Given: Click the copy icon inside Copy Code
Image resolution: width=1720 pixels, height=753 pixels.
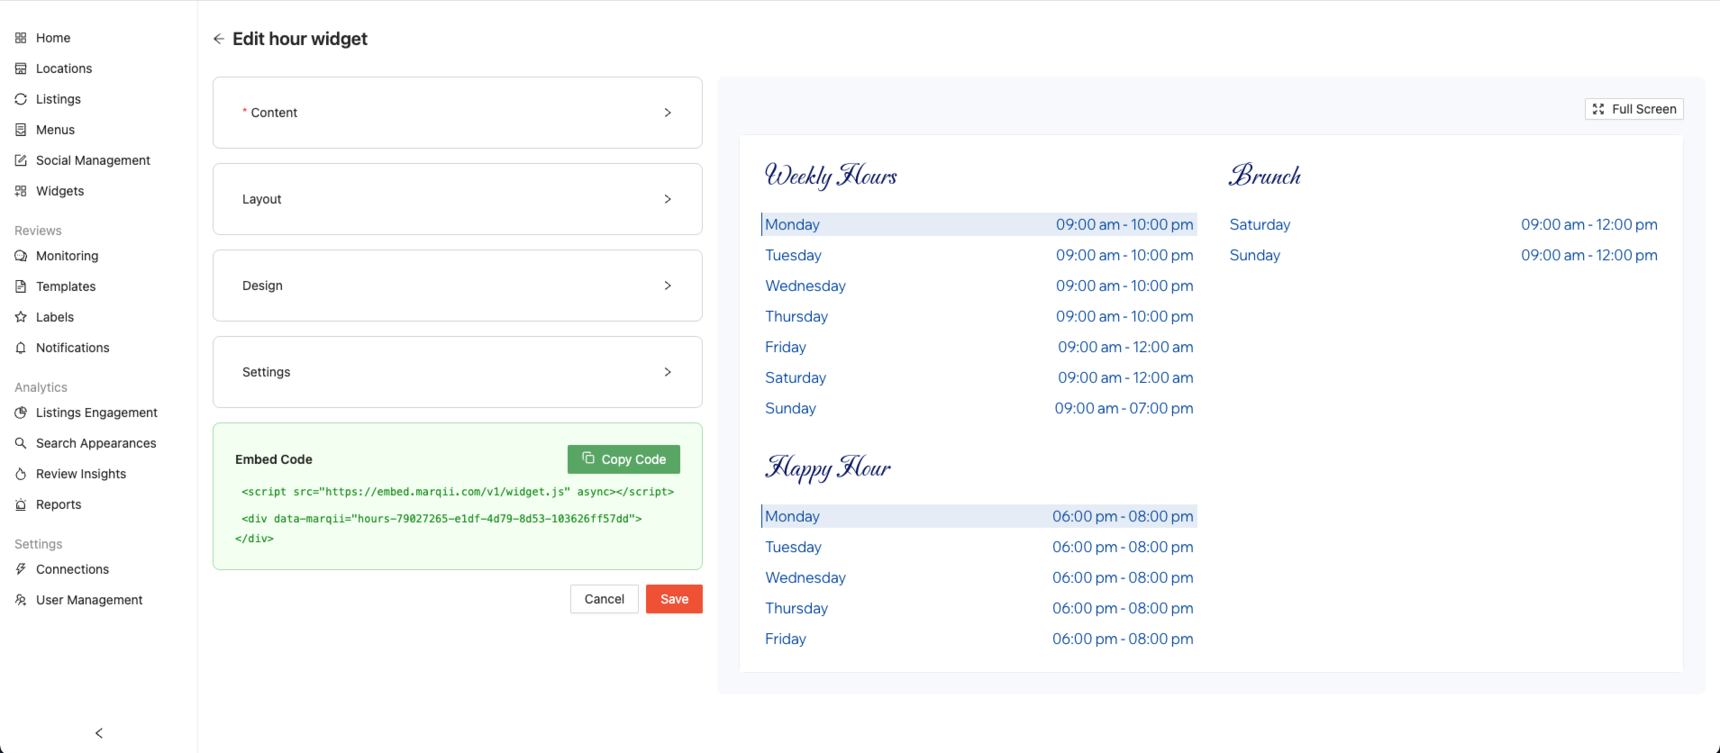Looking at the screenshot, I should pyautogui.click(x=588, y=458).
